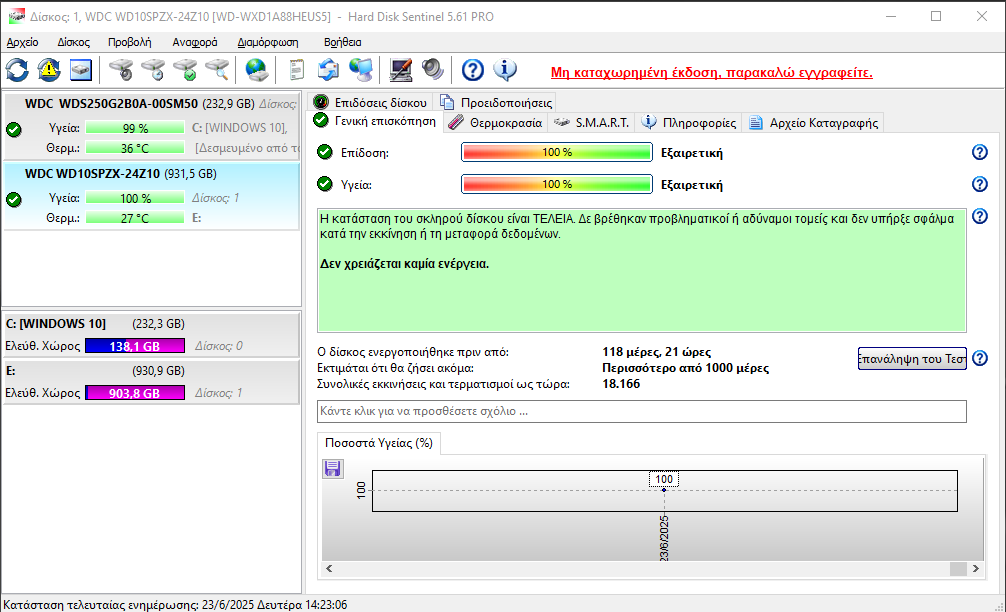
Task: Click help icon beside green status text
Action: coord(980,216)
